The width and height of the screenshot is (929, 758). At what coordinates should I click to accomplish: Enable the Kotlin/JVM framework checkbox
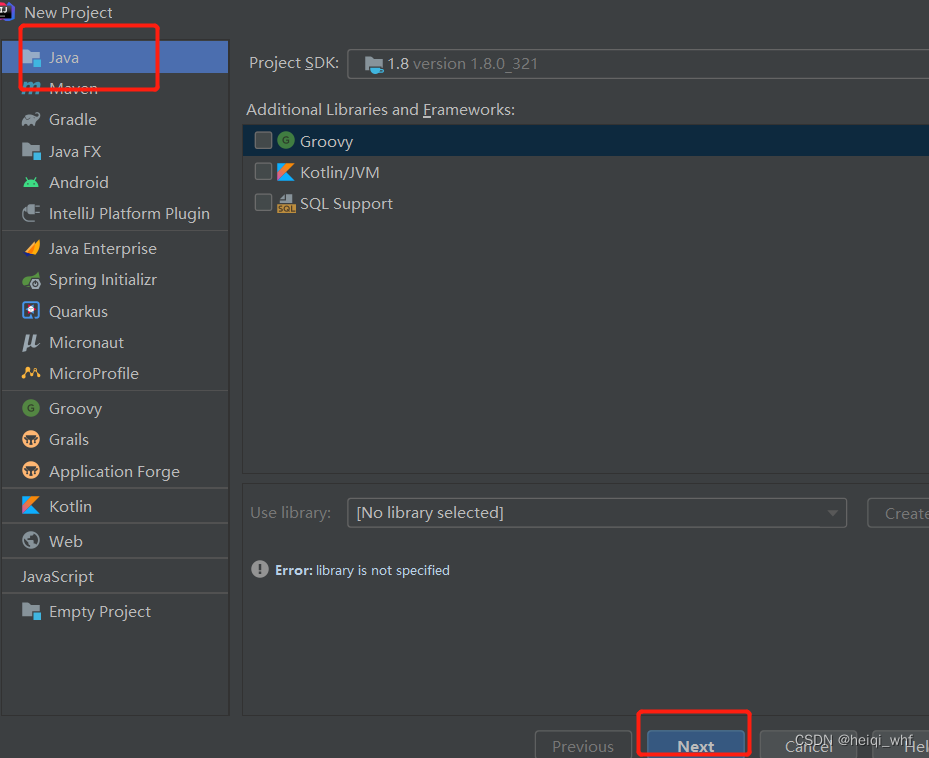[263, 172]
